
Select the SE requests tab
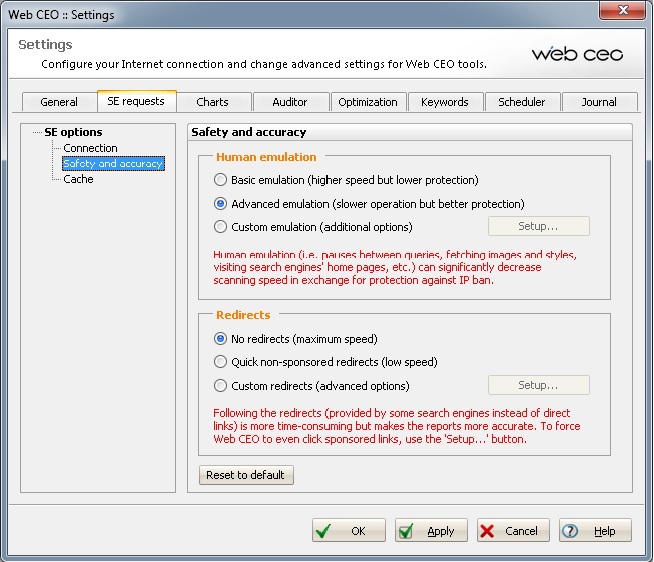tap(136, 101)
